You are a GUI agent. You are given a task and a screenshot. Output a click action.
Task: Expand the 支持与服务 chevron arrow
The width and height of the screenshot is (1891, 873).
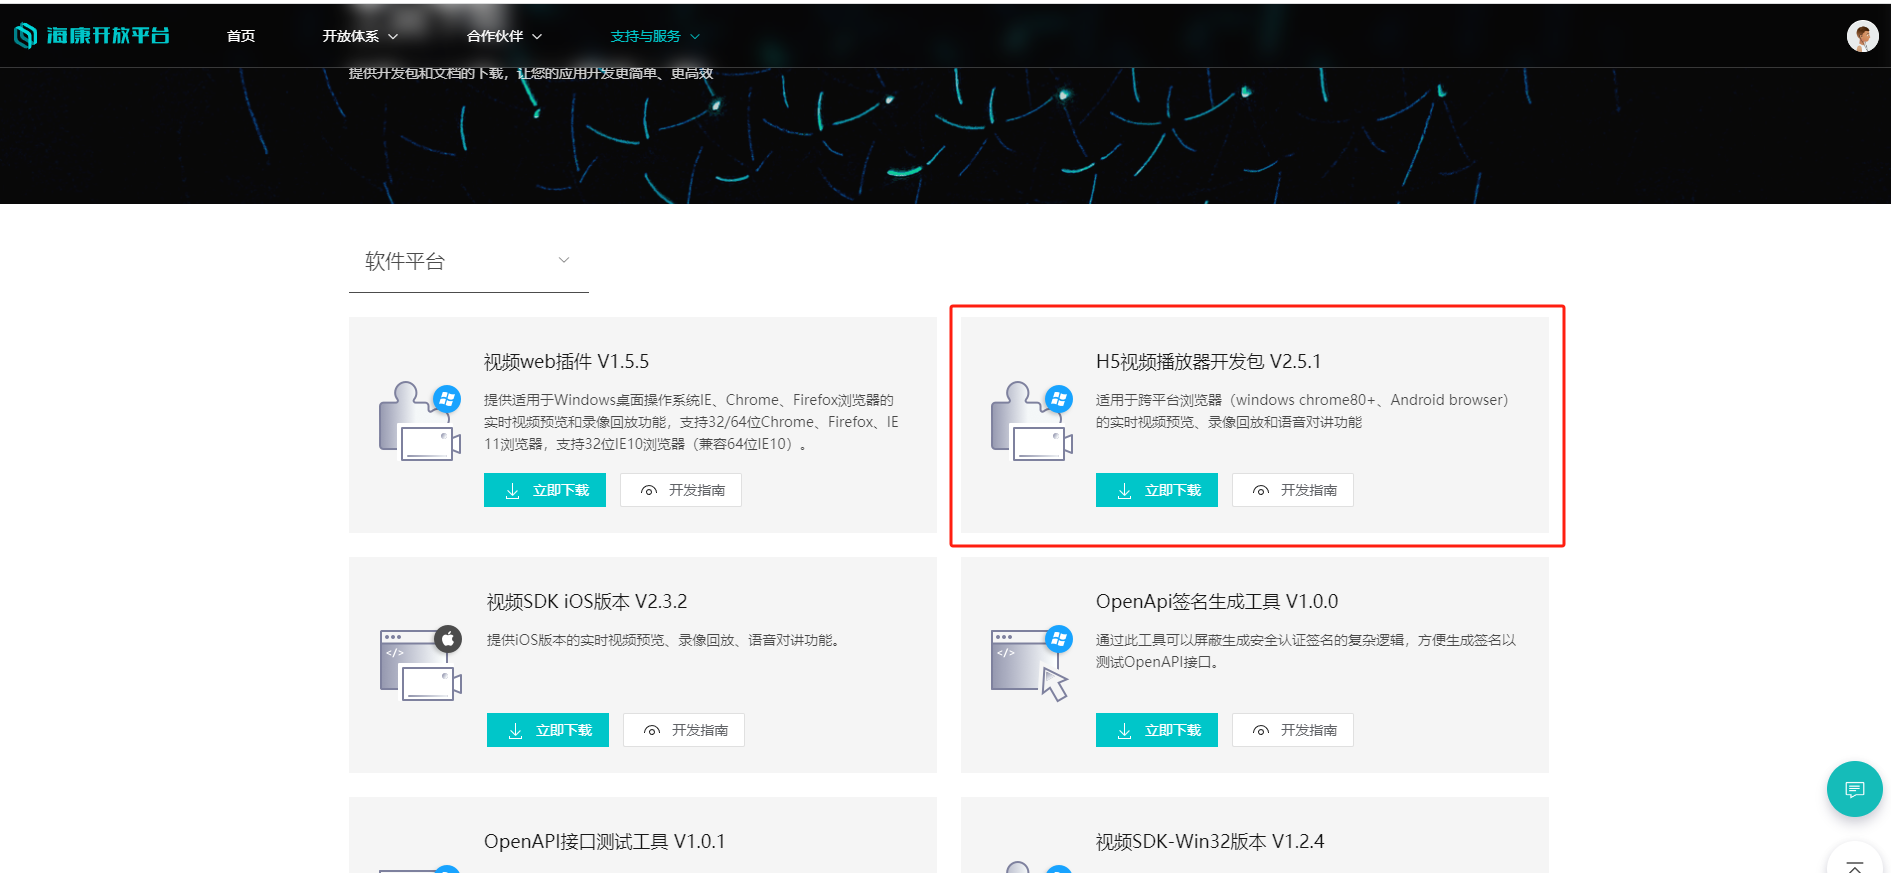pos(695,36)
